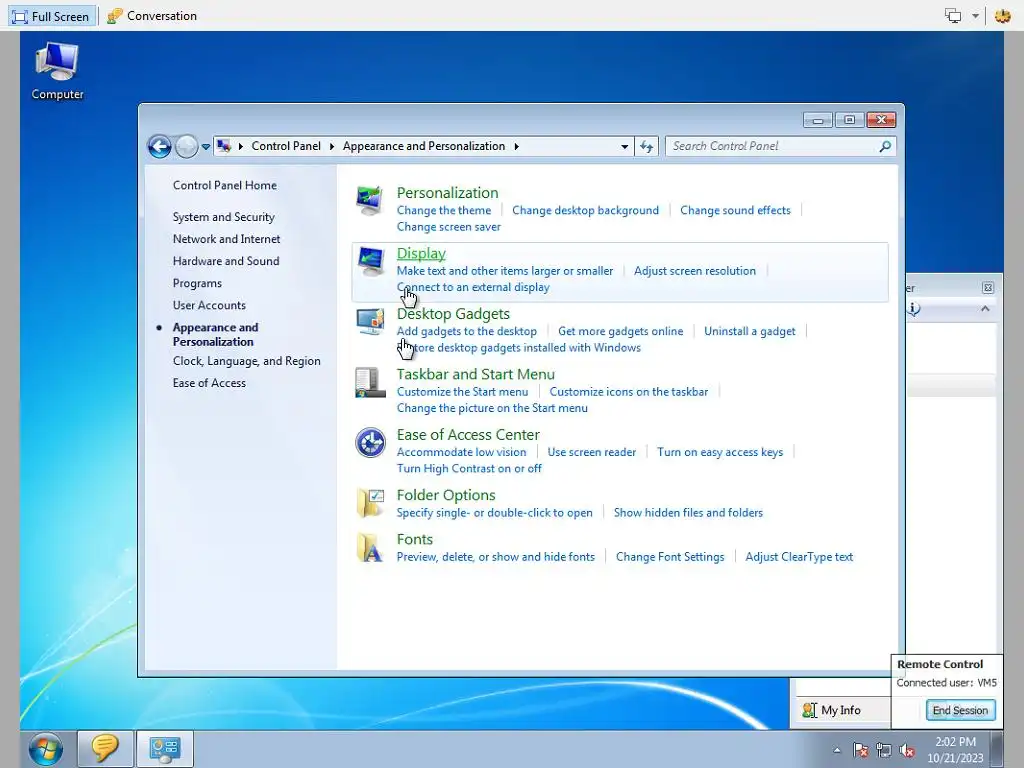Open the Conversation toolbar button
The height and width of the screenshot is (768, 1024).
(x=152, y=16)
